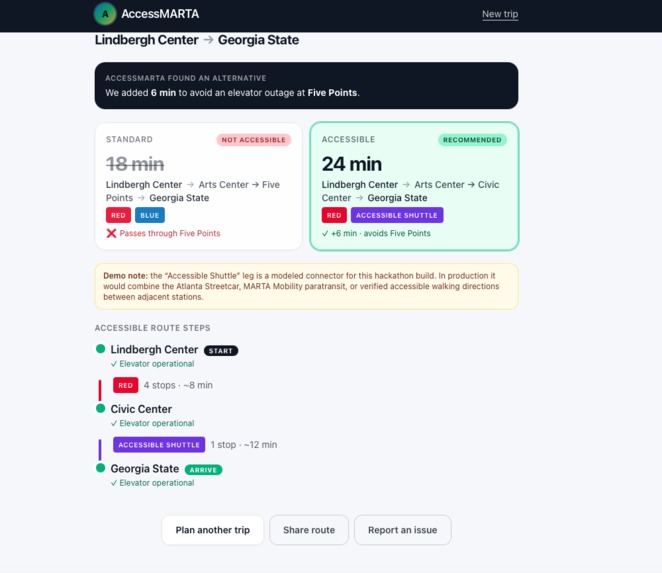The height and width of the screenshot is (573, 662).
Task: Click the Demo note banner
Action: (307, 286)
